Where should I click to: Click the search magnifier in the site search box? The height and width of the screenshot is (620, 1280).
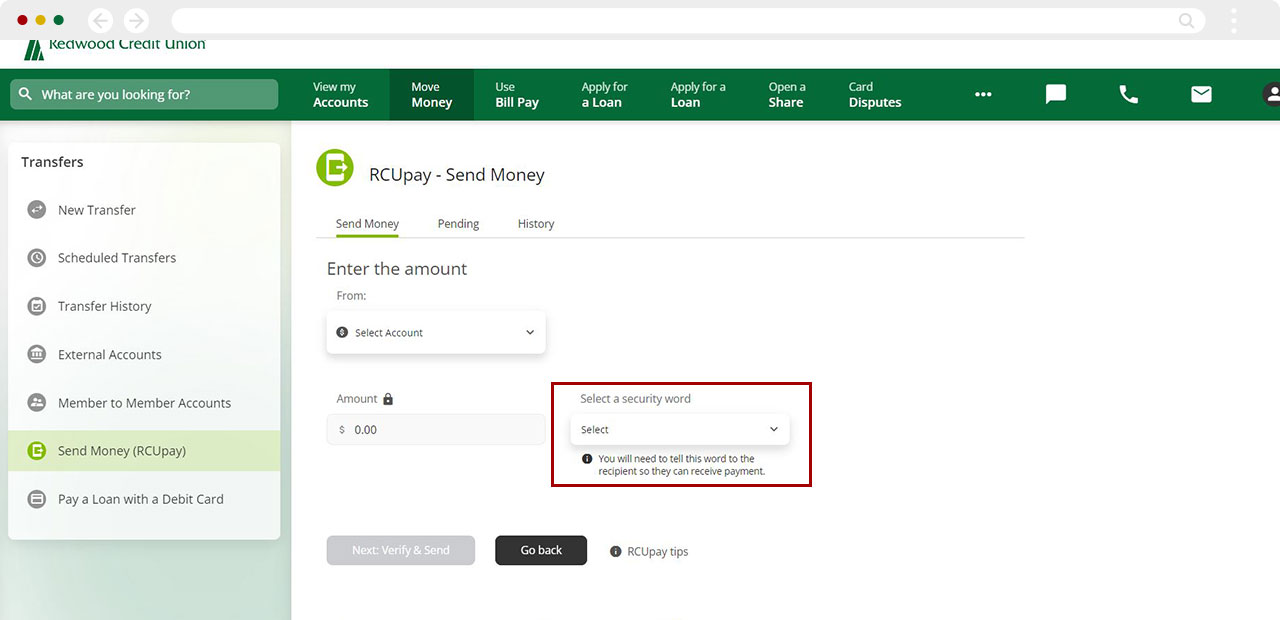26,94
